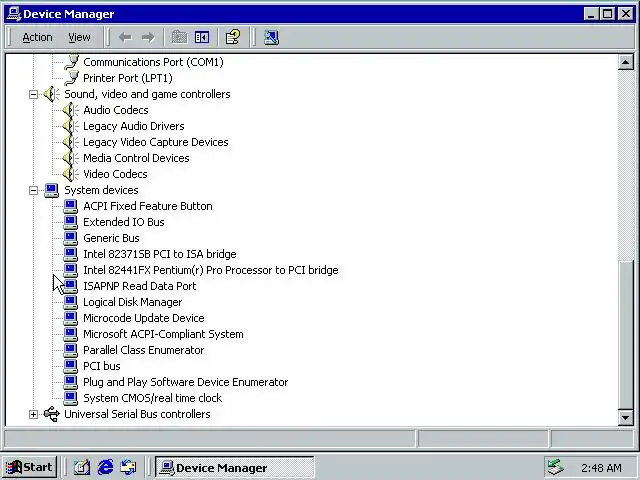Viewport: 640px width, 480px height.
Task: Expand Universal Serial Bus controllers
Action: 33,414
